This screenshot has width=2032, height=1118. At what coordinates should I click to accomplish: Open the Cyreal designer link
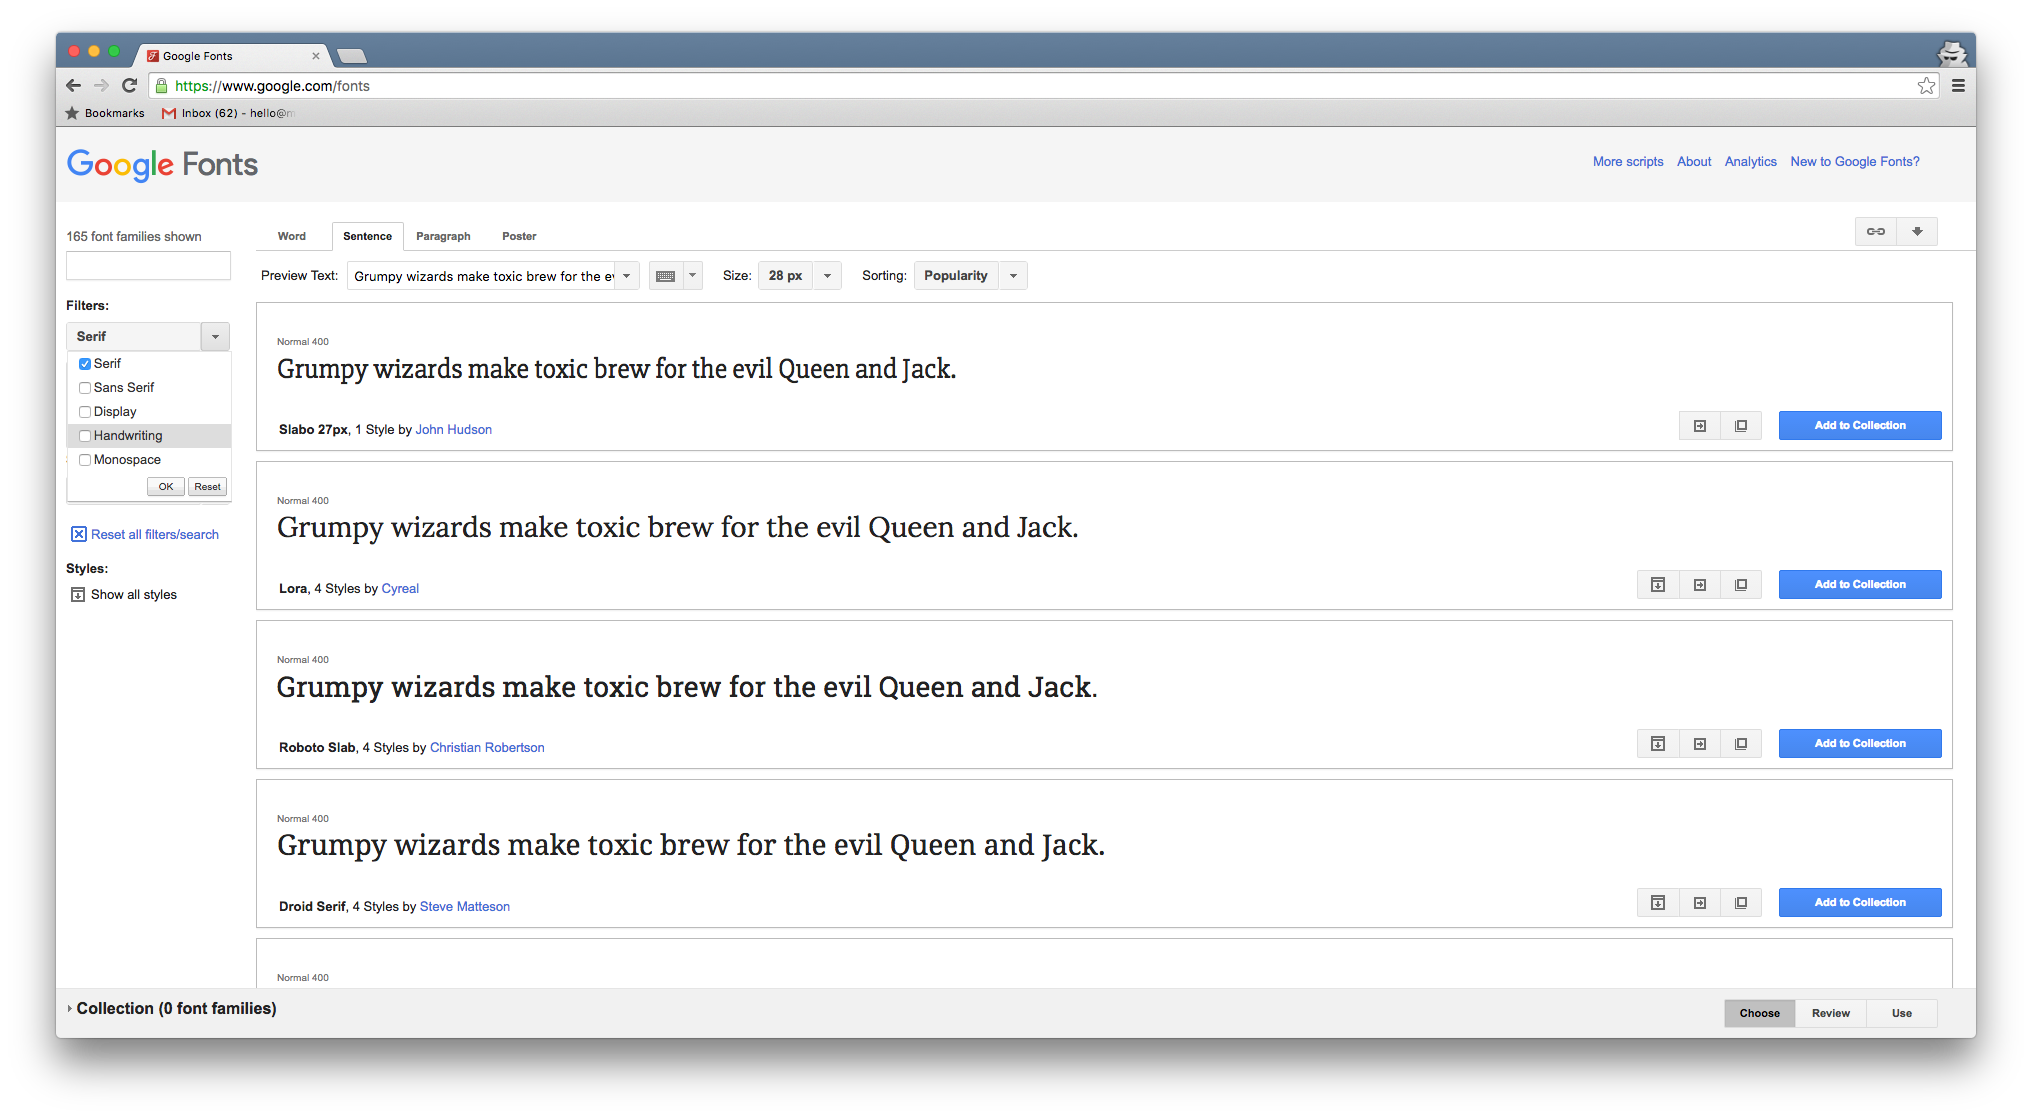tap(400, 589)
